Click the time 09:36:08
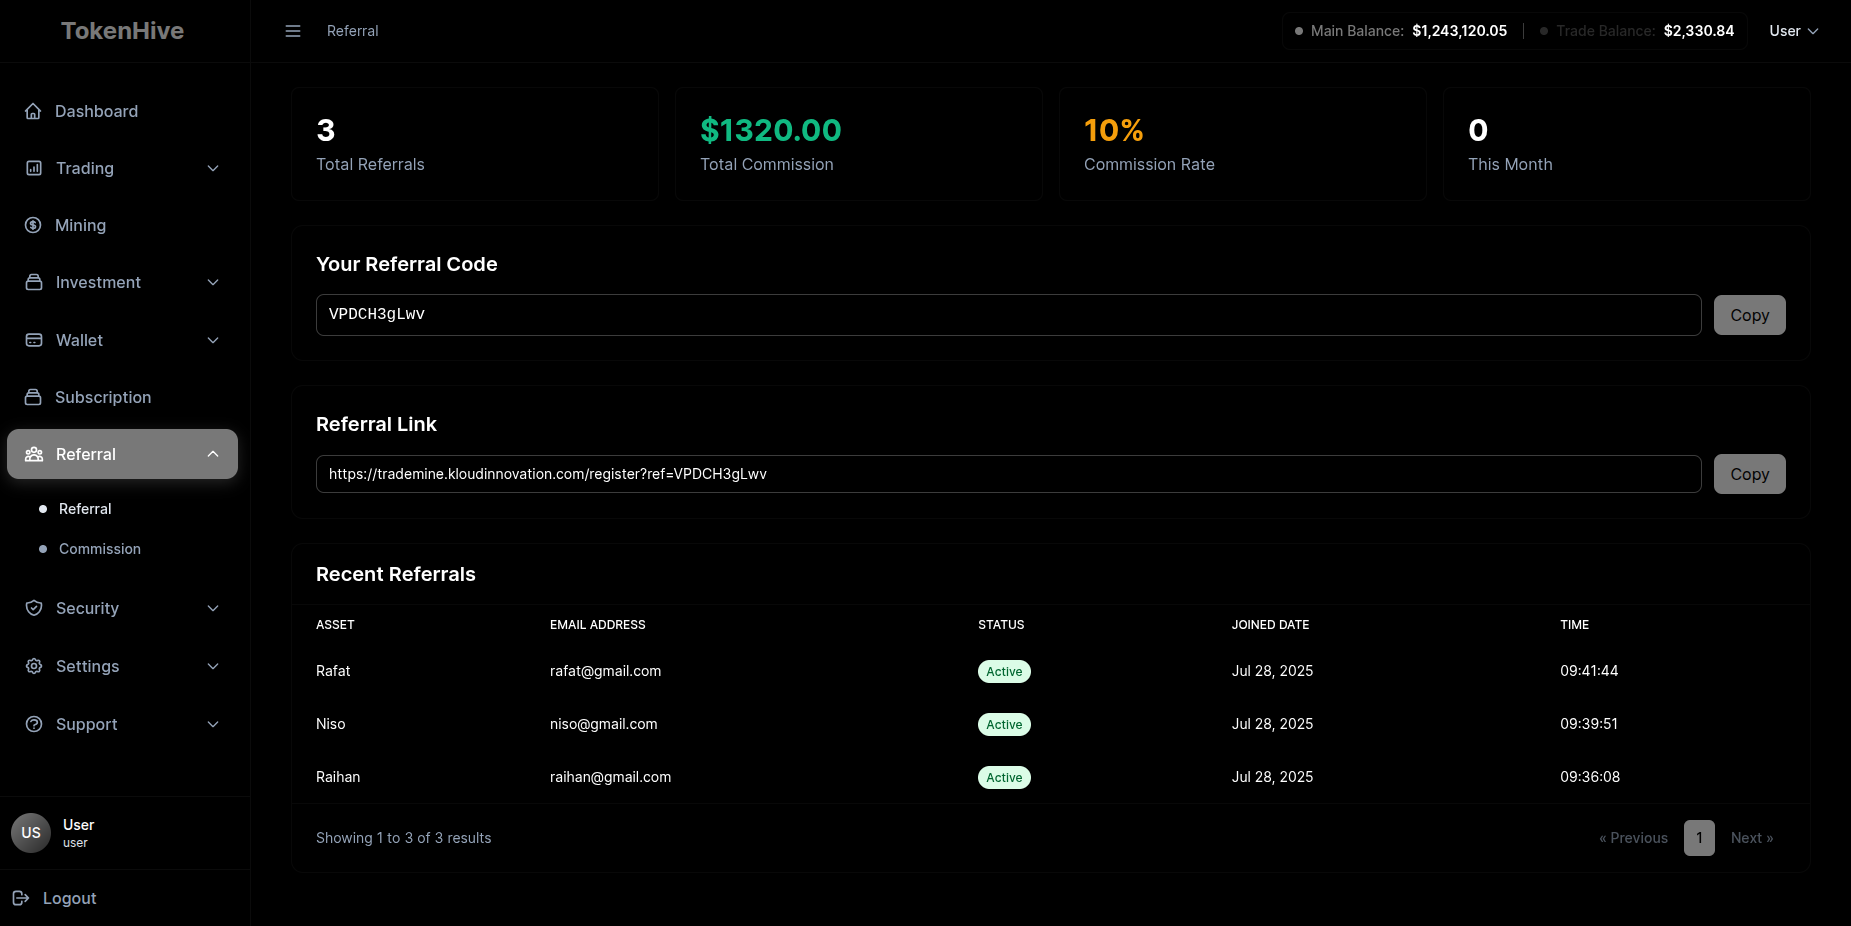 click(x=1590, y=777)
